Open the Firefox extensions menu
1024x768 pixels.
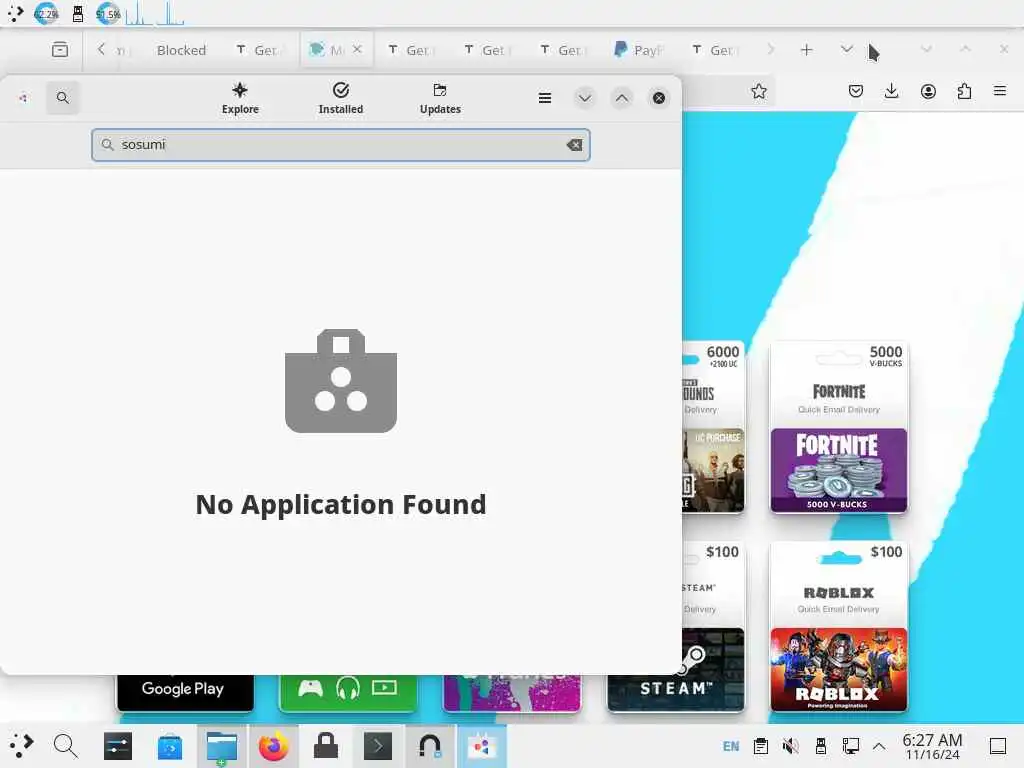[x=964, y=91]
